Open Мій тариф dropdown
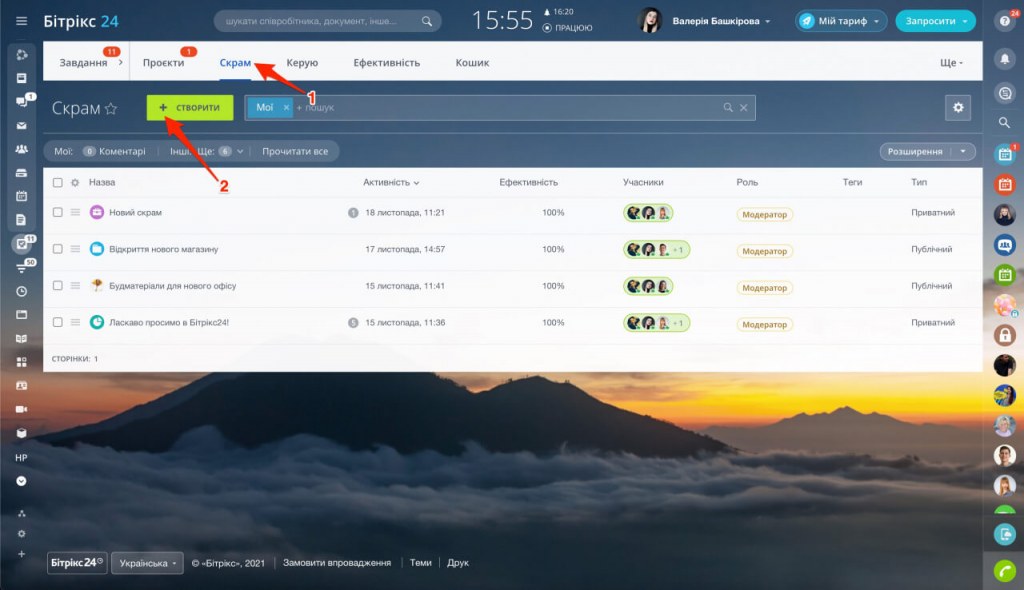Viewport: 1024px width, 590px height. tap(841, 21)
